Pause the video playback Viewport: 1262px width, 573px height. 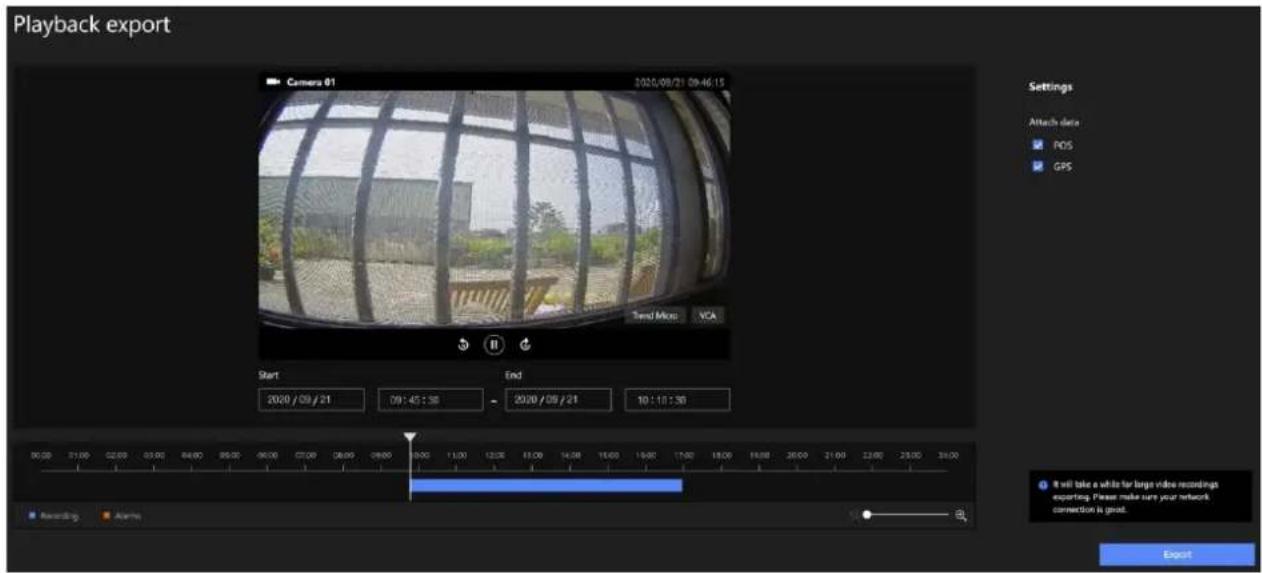(493, 345)
